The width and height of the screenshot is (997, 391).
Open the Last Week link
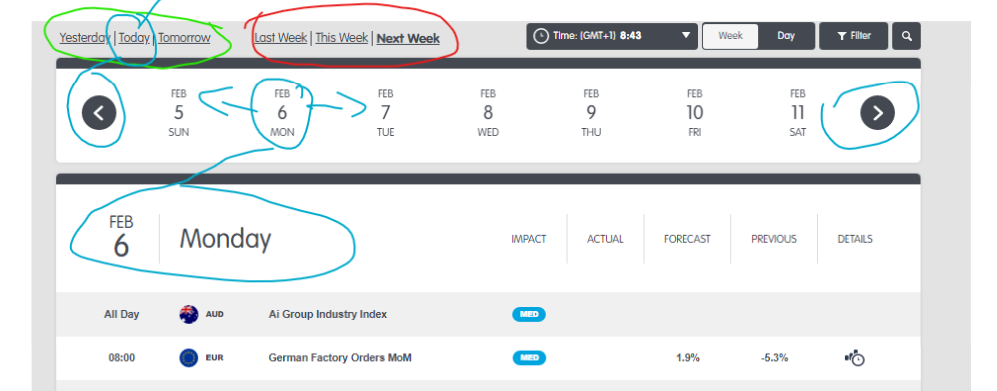point(281,38)
